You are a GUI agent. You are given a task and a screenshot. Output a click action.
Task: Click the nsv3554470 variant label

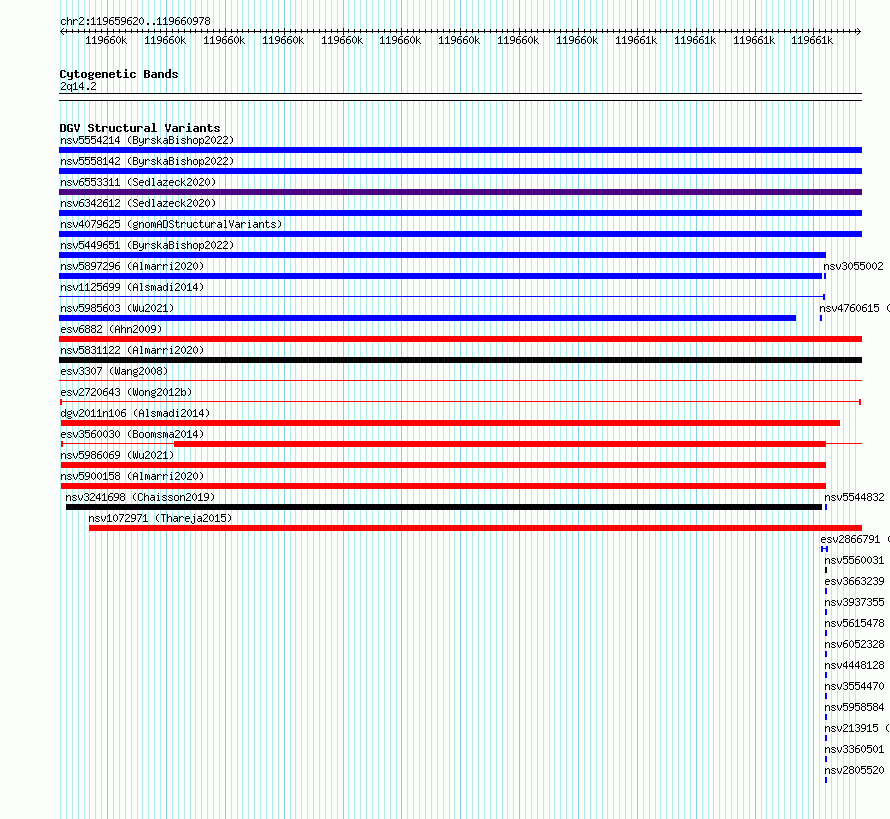coord(854,686)
